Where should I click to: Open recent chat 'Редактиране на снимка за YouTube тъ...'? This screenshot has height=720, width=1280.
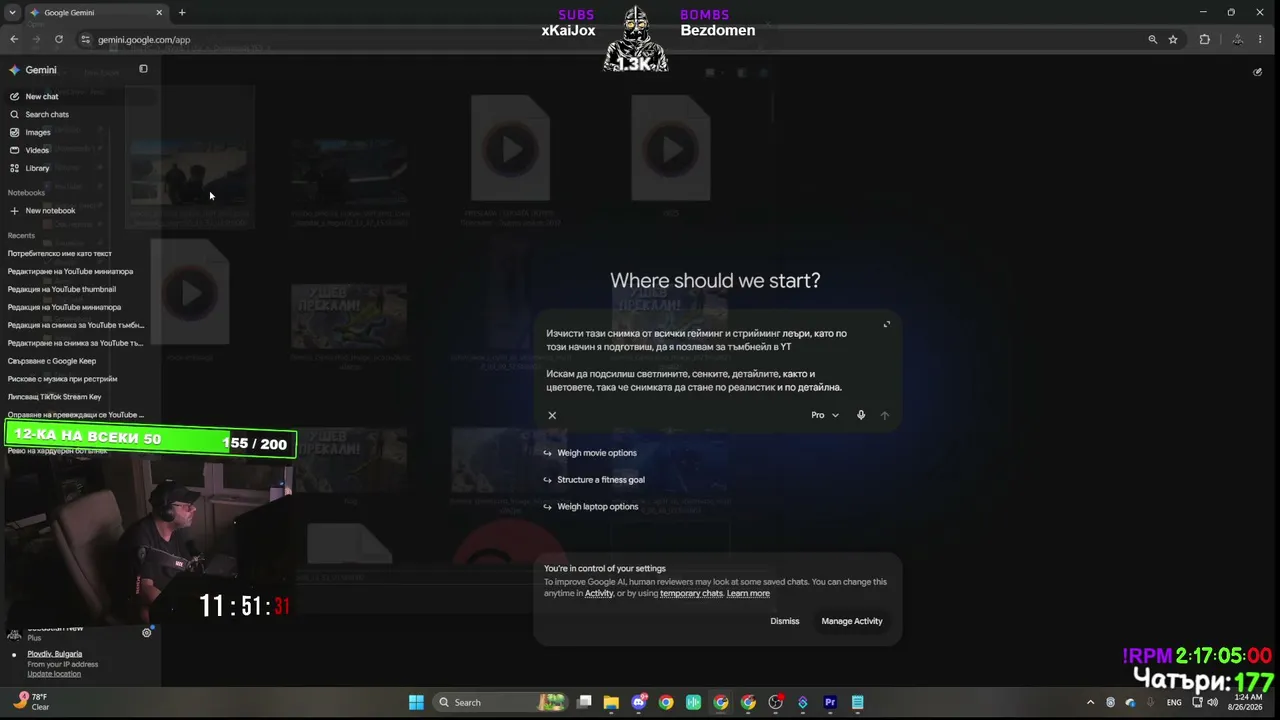76,344
